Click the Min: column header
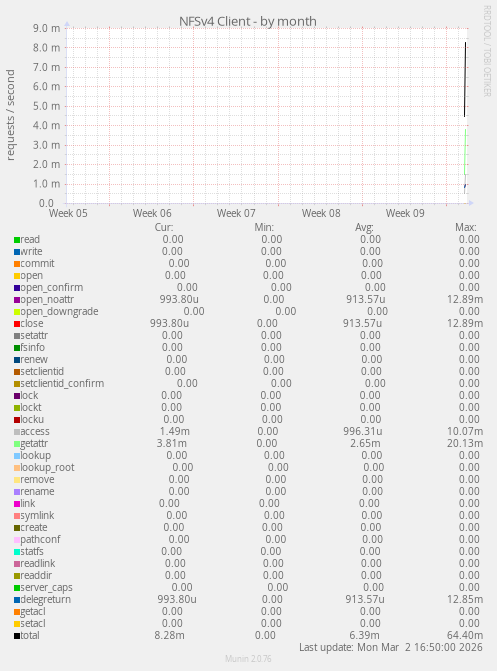The image size is (497, 671). (x=264, y=227)
